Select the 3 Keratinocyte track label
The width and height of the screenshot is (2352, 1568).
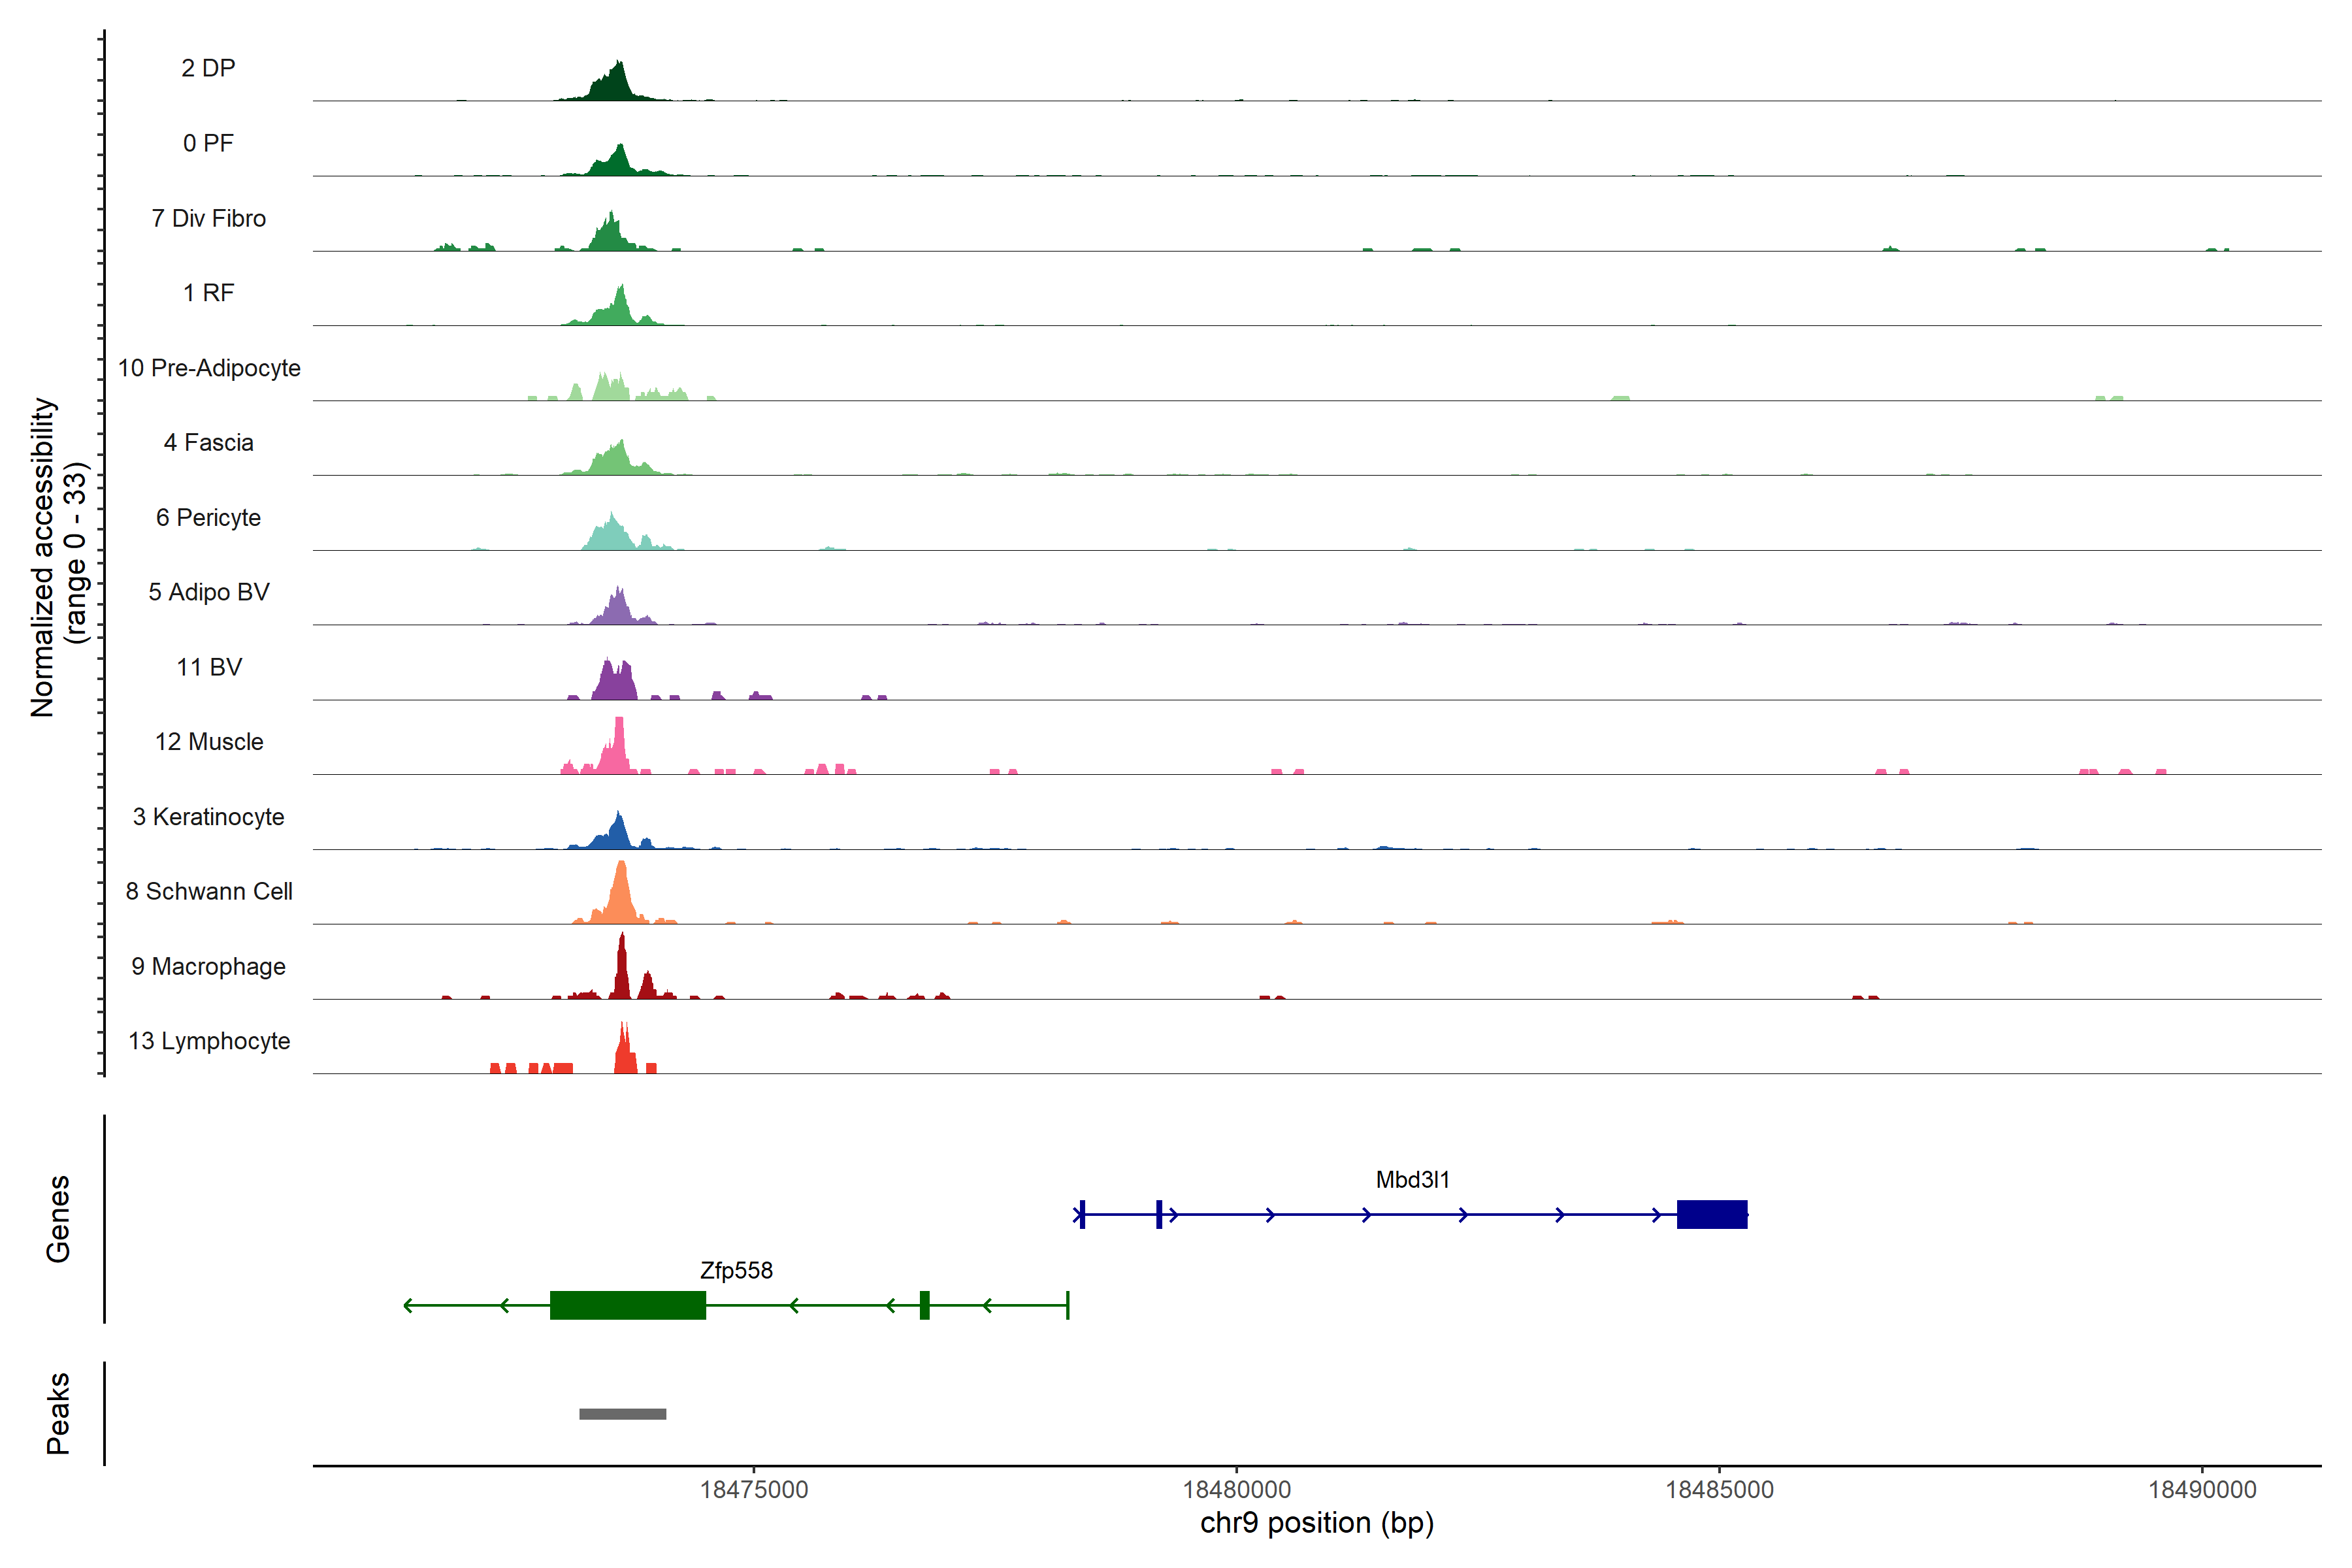tap(208, 817)
